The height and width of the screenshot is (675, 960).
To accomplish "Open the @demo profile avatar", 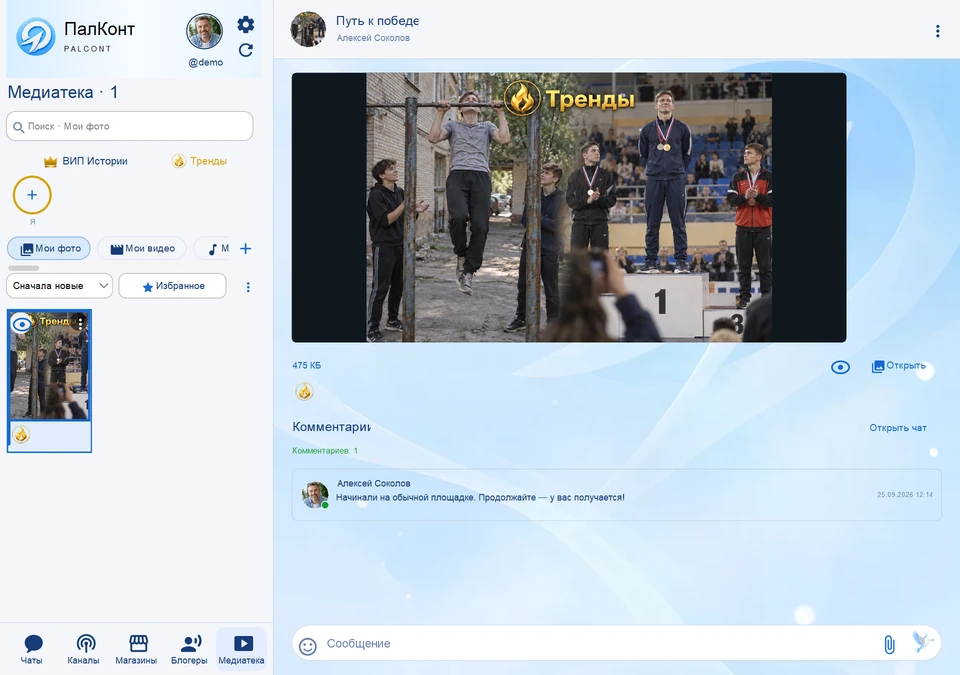I will 204,31.
